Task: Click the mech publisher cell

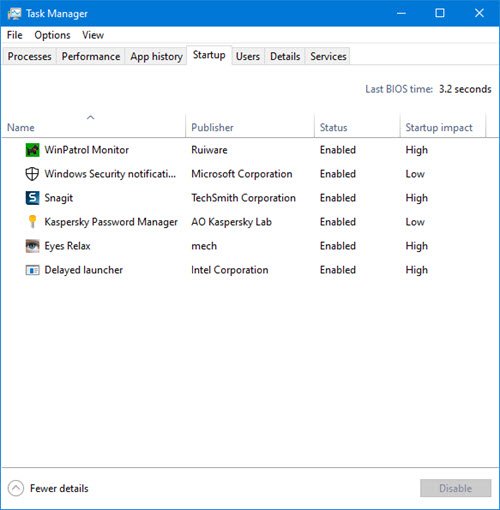Action: pyautogui.click(x=204, y=246)
